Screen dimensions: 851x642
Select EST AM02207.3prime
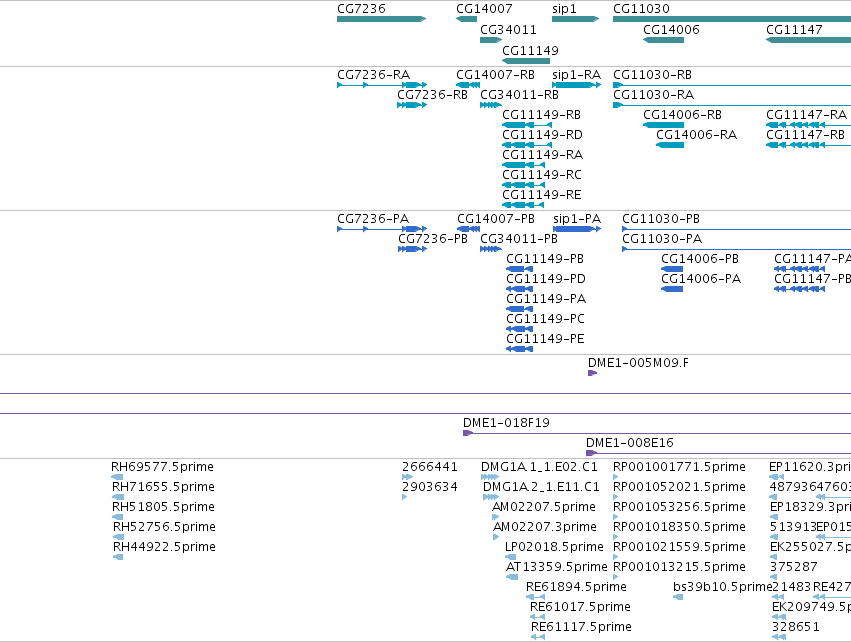(x=544, y=527)
